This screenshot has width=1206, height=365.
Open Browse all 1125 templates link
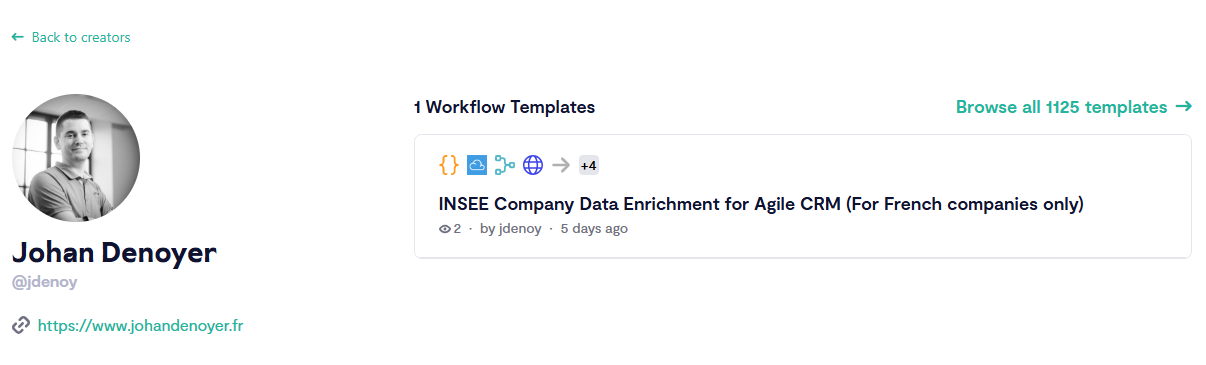tap(1061, 107)
